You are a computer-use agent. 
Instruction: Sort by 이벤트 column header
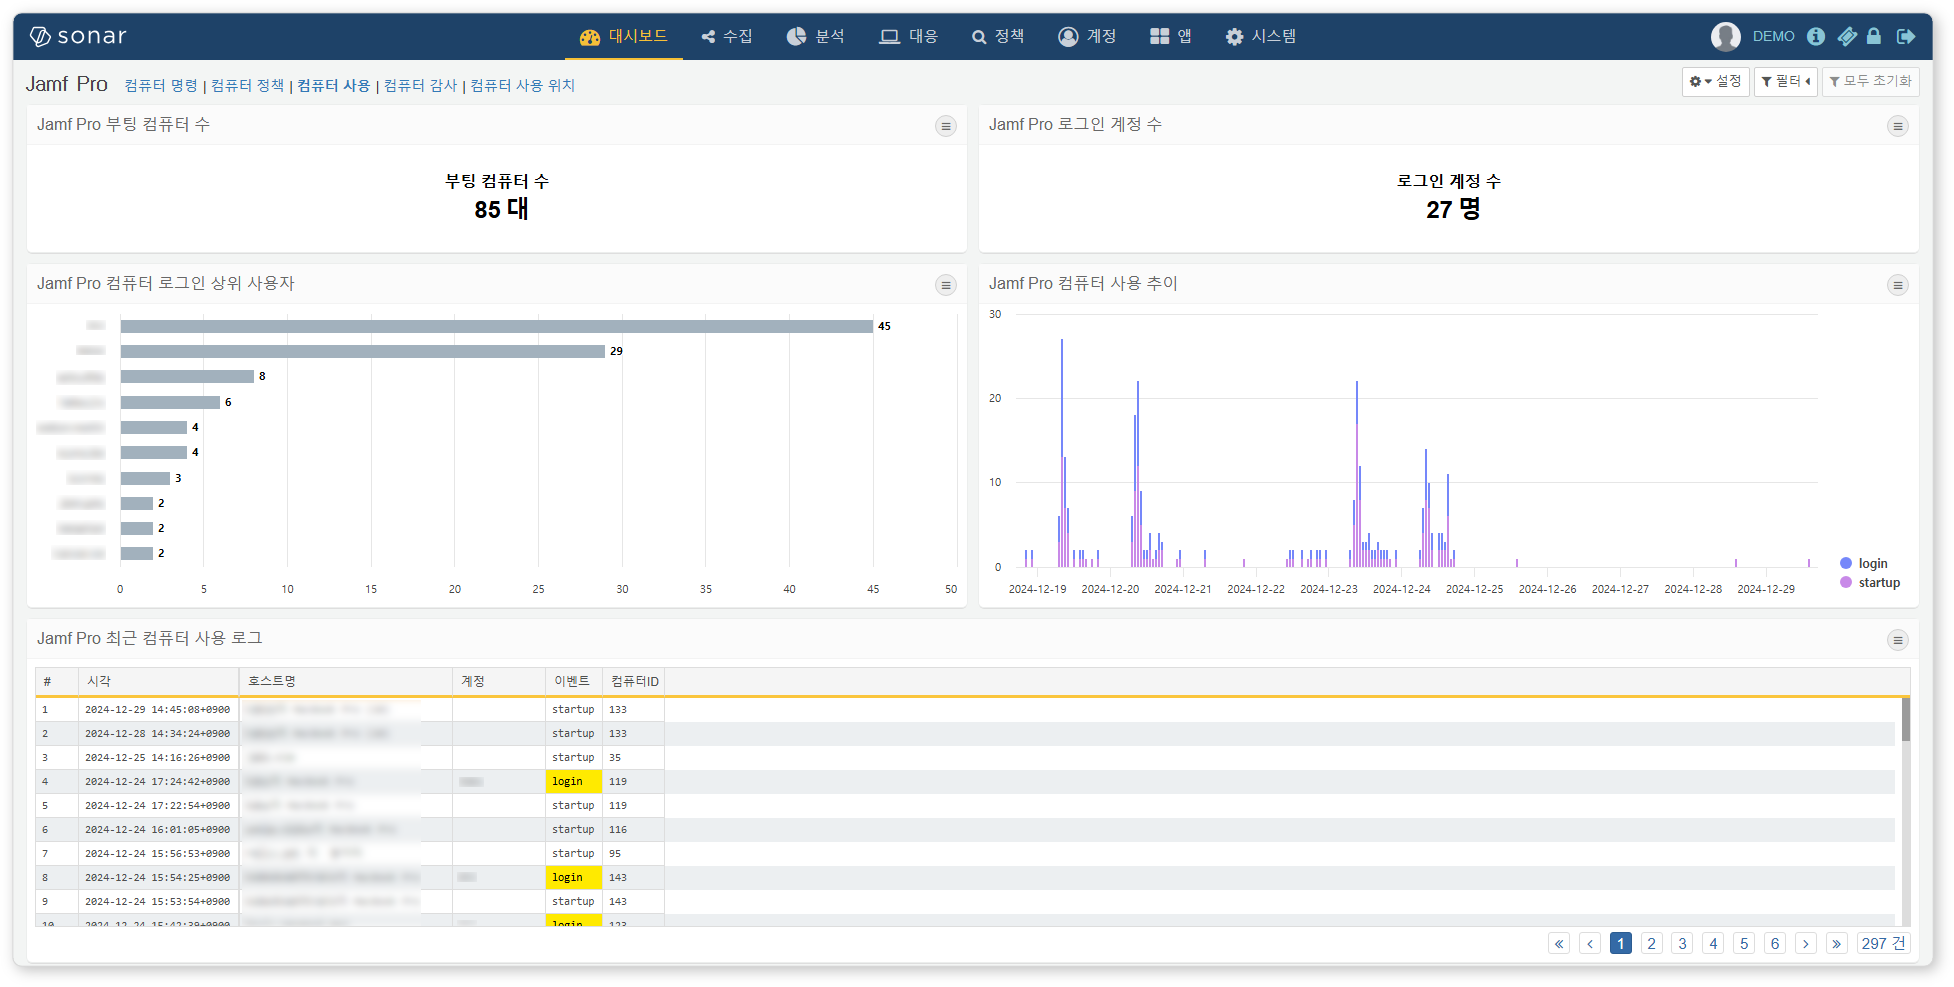point(574,681)
